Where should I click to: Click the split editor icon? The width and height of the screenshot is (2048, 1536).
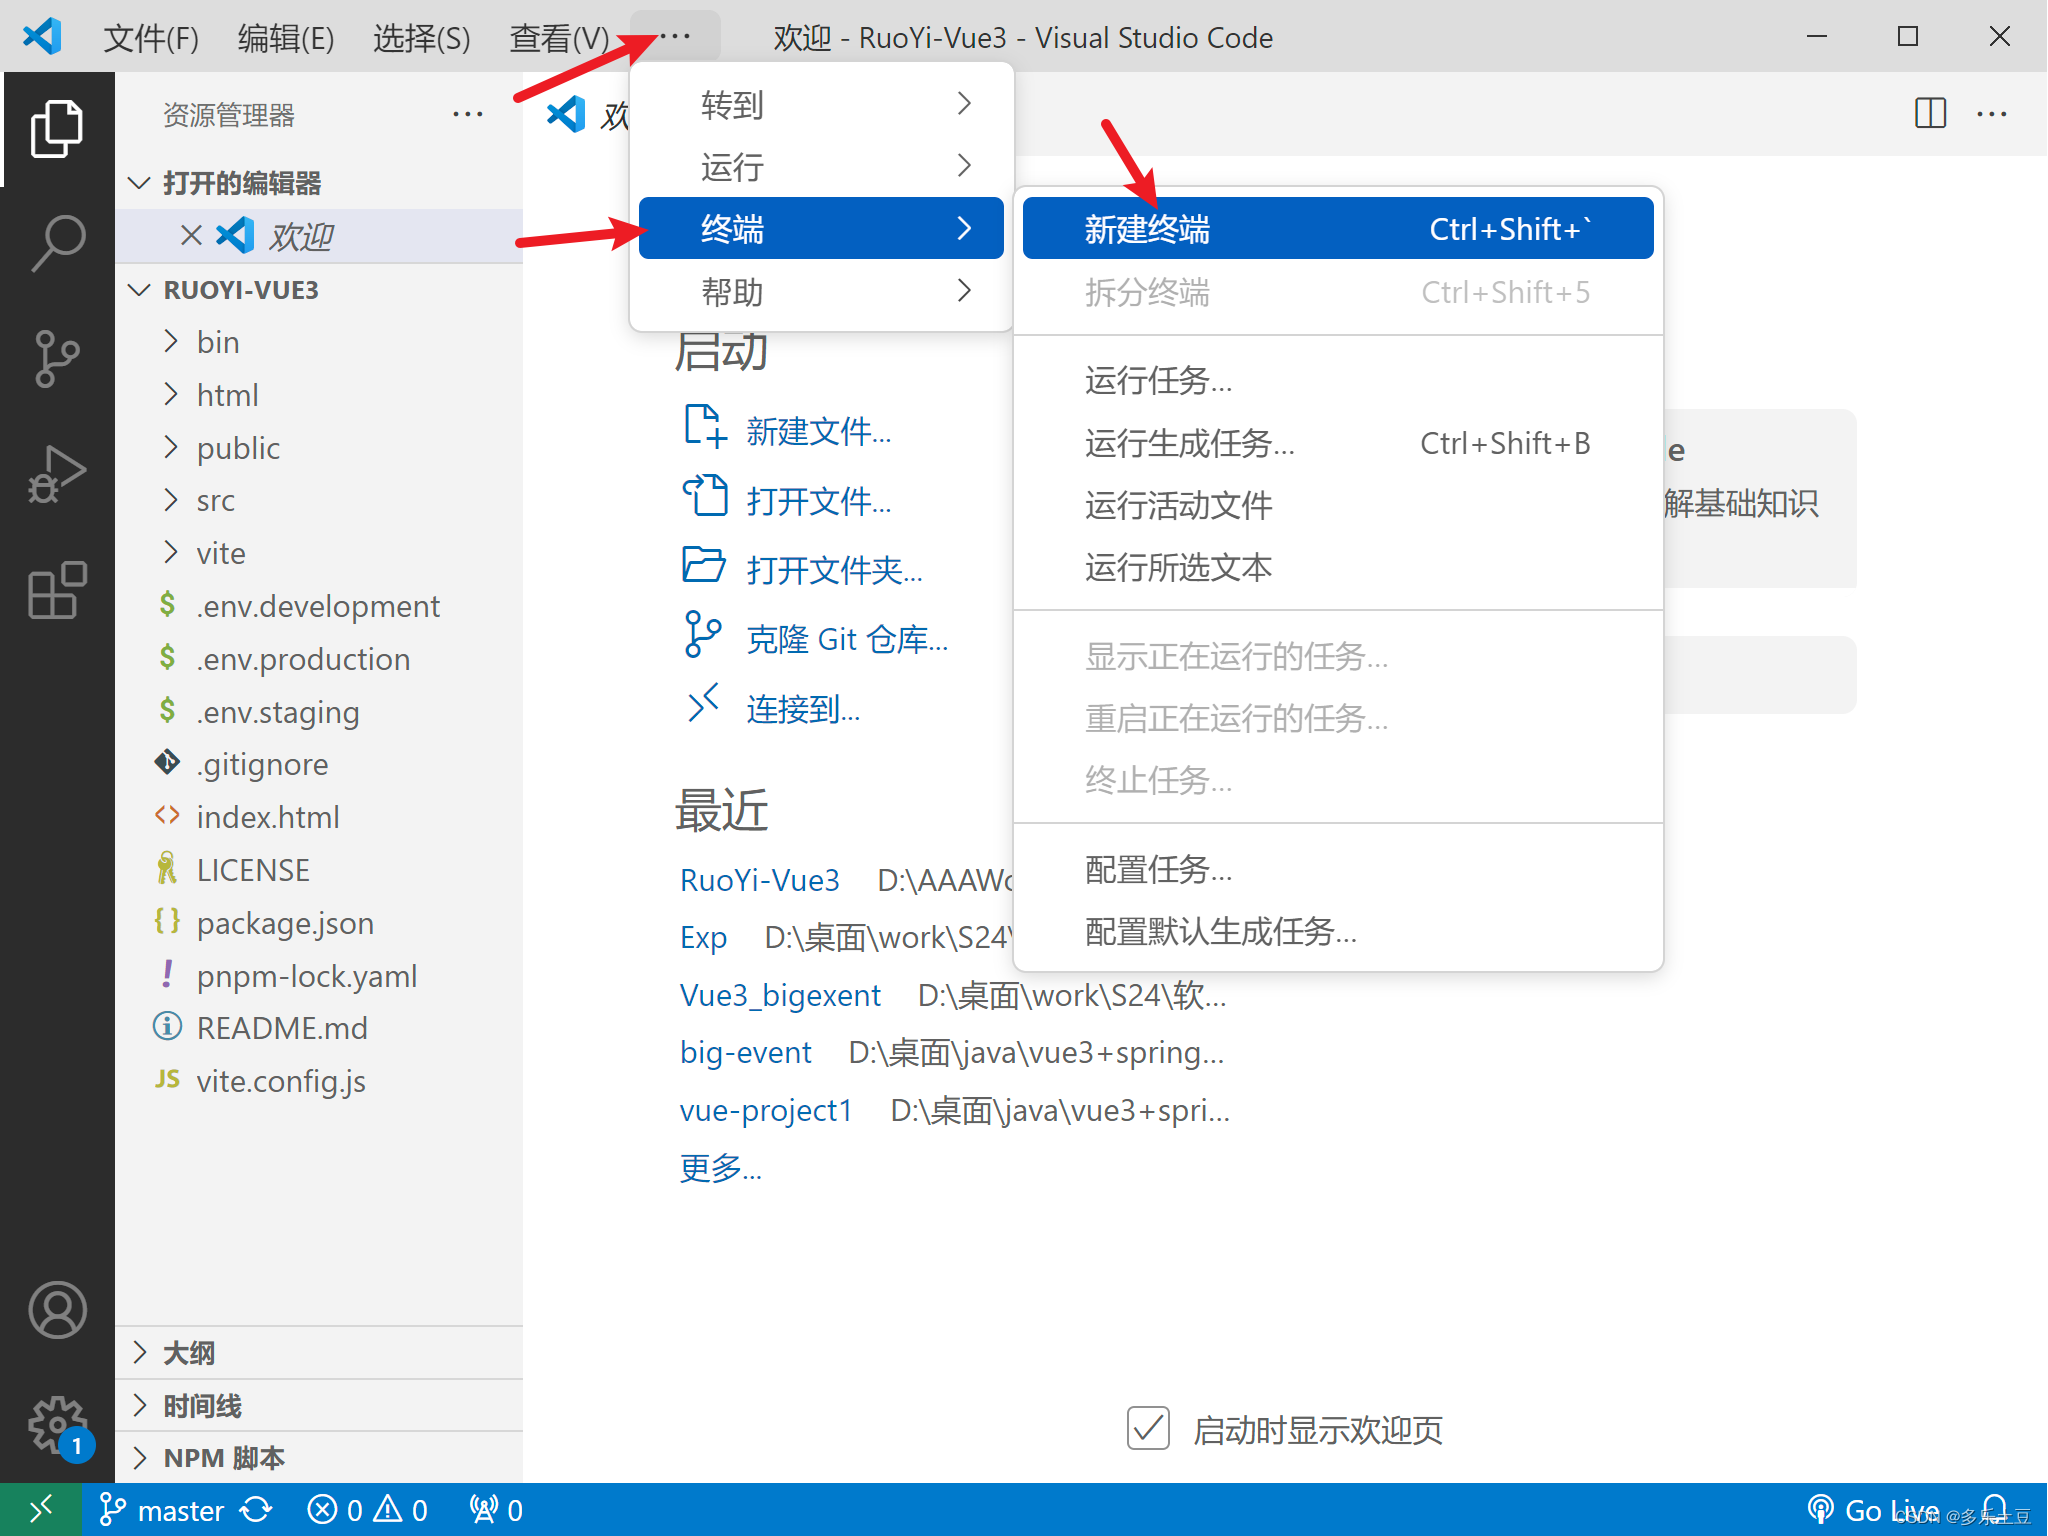click(x=1929, y=113)
